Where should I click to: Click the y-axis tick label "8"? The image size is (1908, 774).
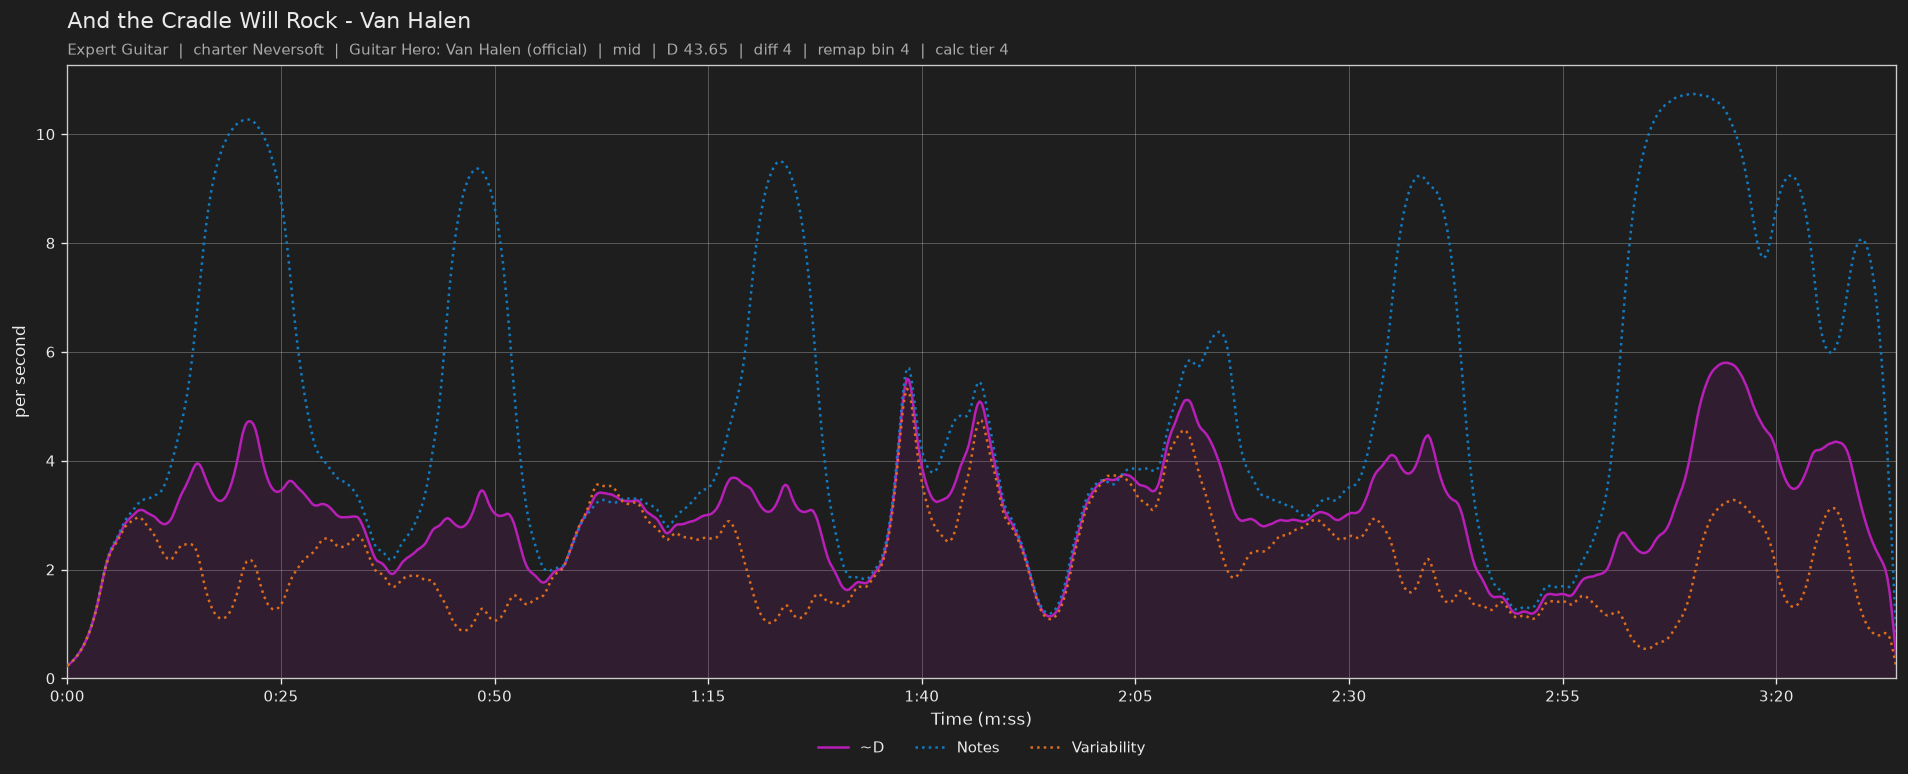pos(51,244)
